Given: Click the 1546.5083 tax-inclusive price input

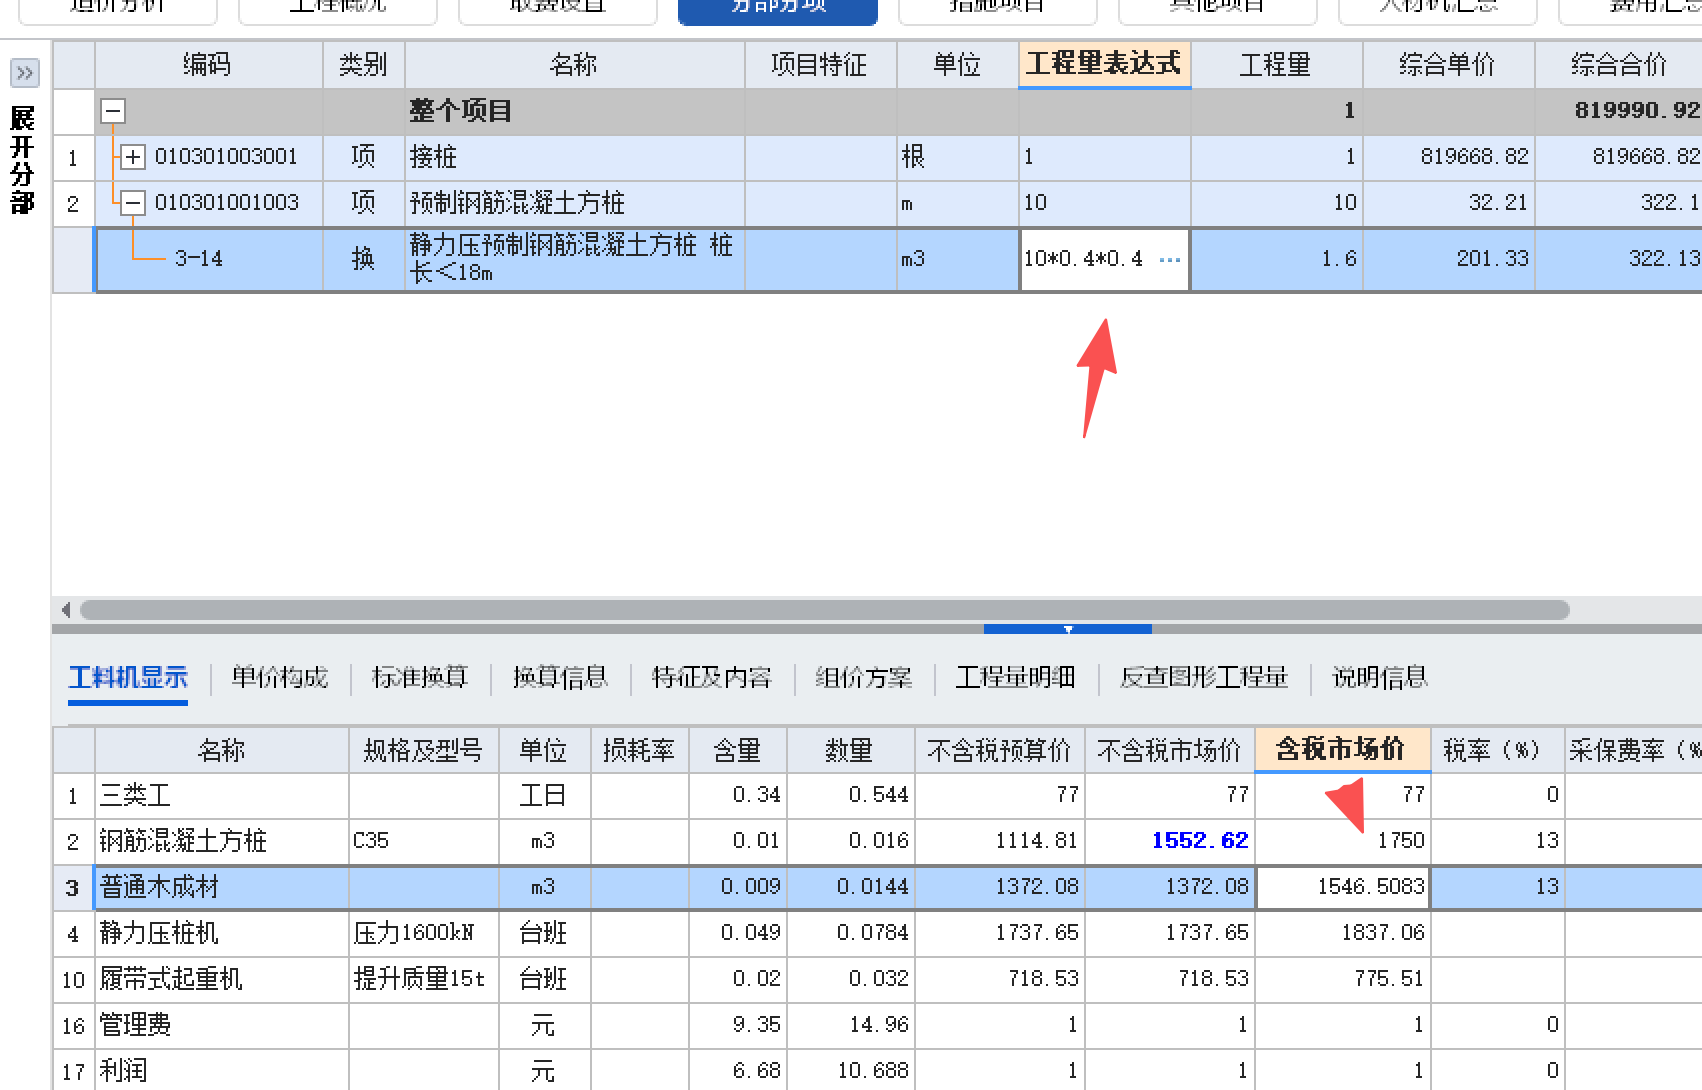Looking at the screenshot, I should point(1342,888).
